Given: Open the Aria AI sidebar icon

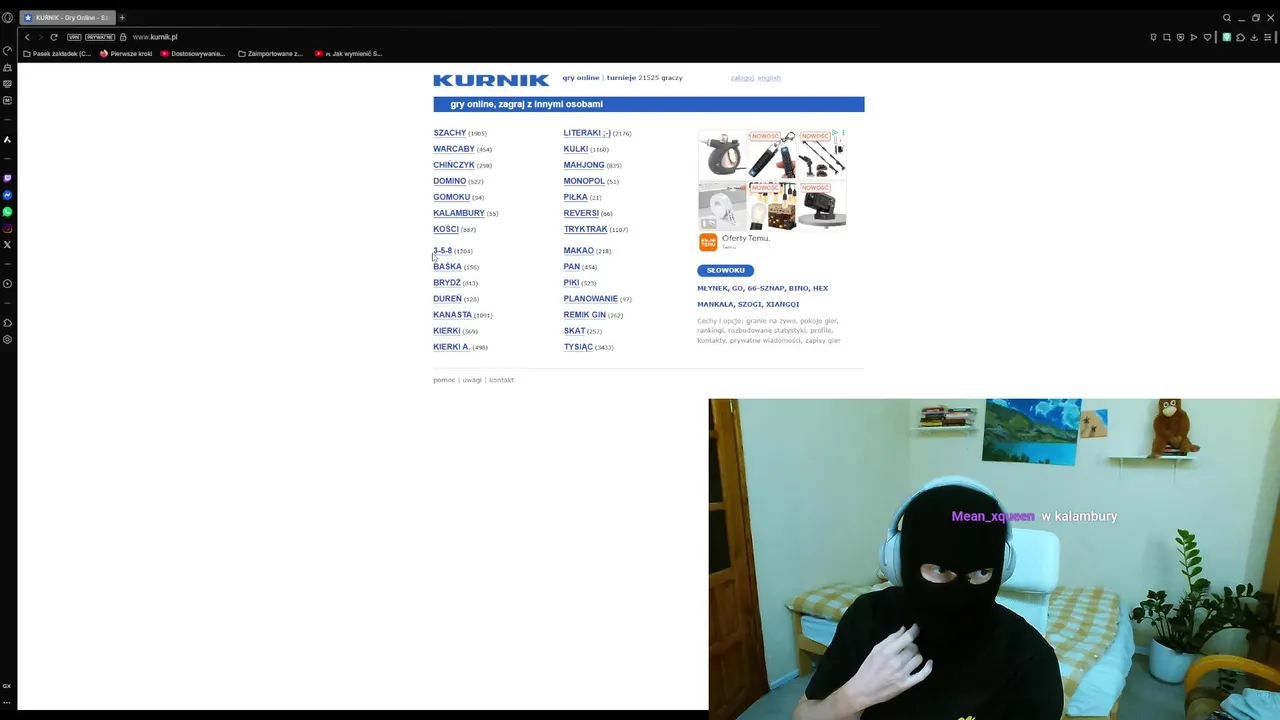Looking at the screenshot, I should pos(7,140).
